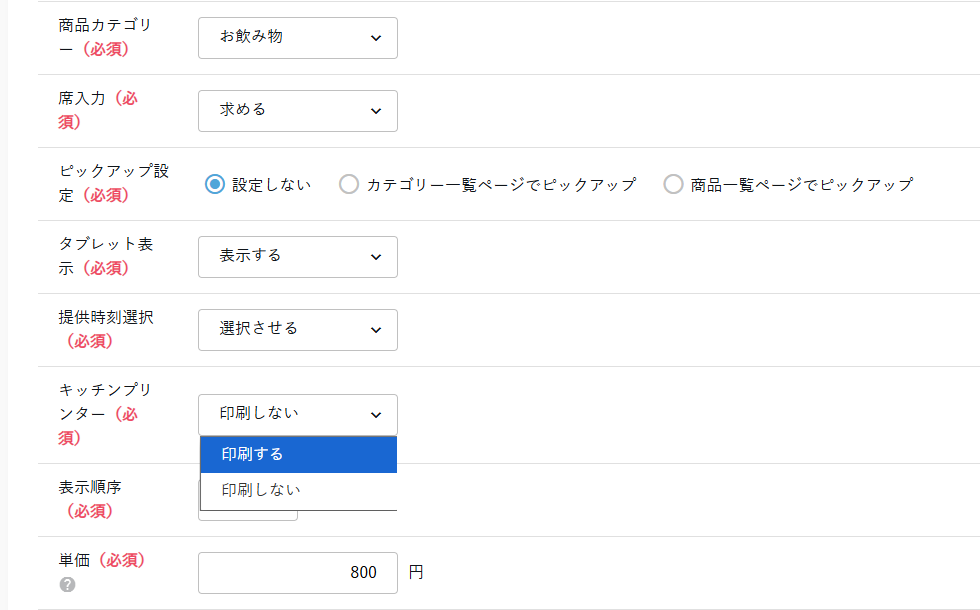Open the 商品カテゴリー dropdown
The height and width of the screenshot is (610, 980).
(x=297, y=38)
